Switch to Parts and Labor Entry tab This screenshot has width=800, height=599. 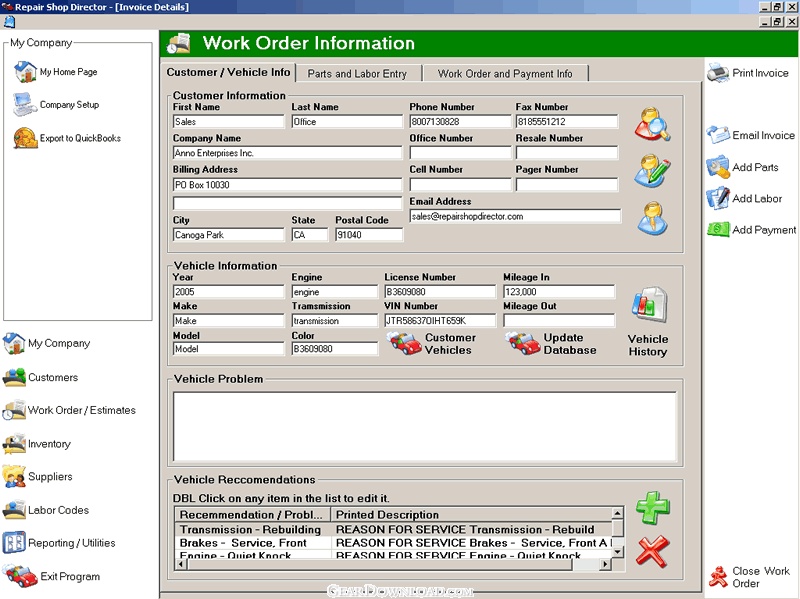tap(357, 74)
